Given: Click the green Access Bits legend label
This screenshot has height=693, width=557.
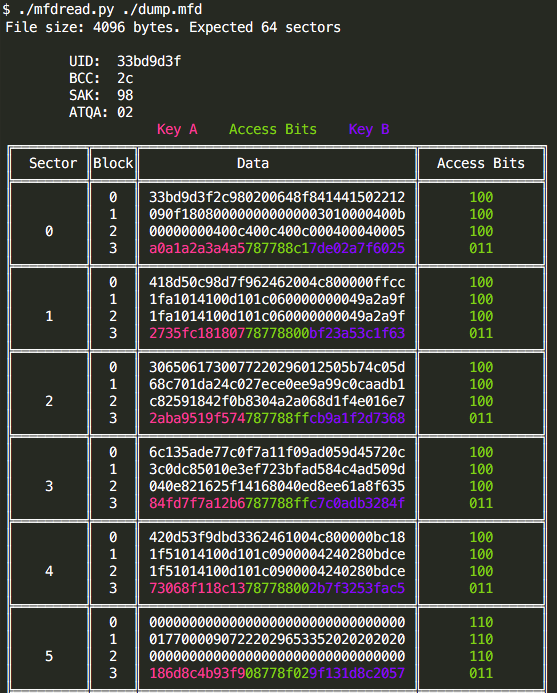Looking at the screenshot, I should pos(273,129).
